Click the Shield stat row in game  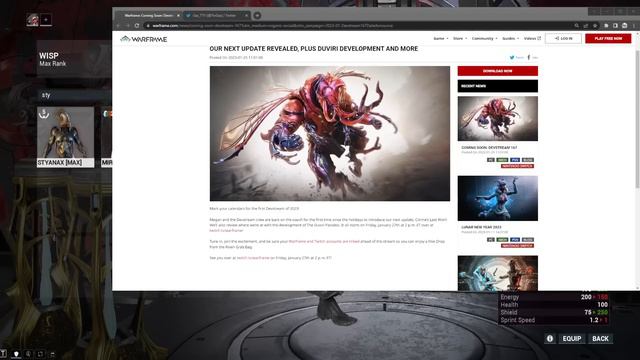point(554,312)
